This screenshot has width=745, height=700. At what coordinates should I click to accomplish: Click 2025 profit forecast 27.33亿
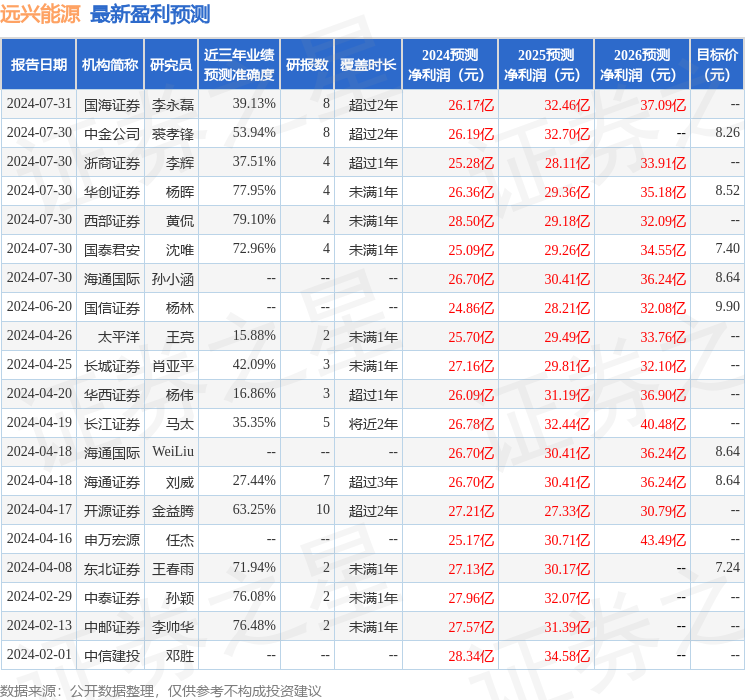[567, 510]
